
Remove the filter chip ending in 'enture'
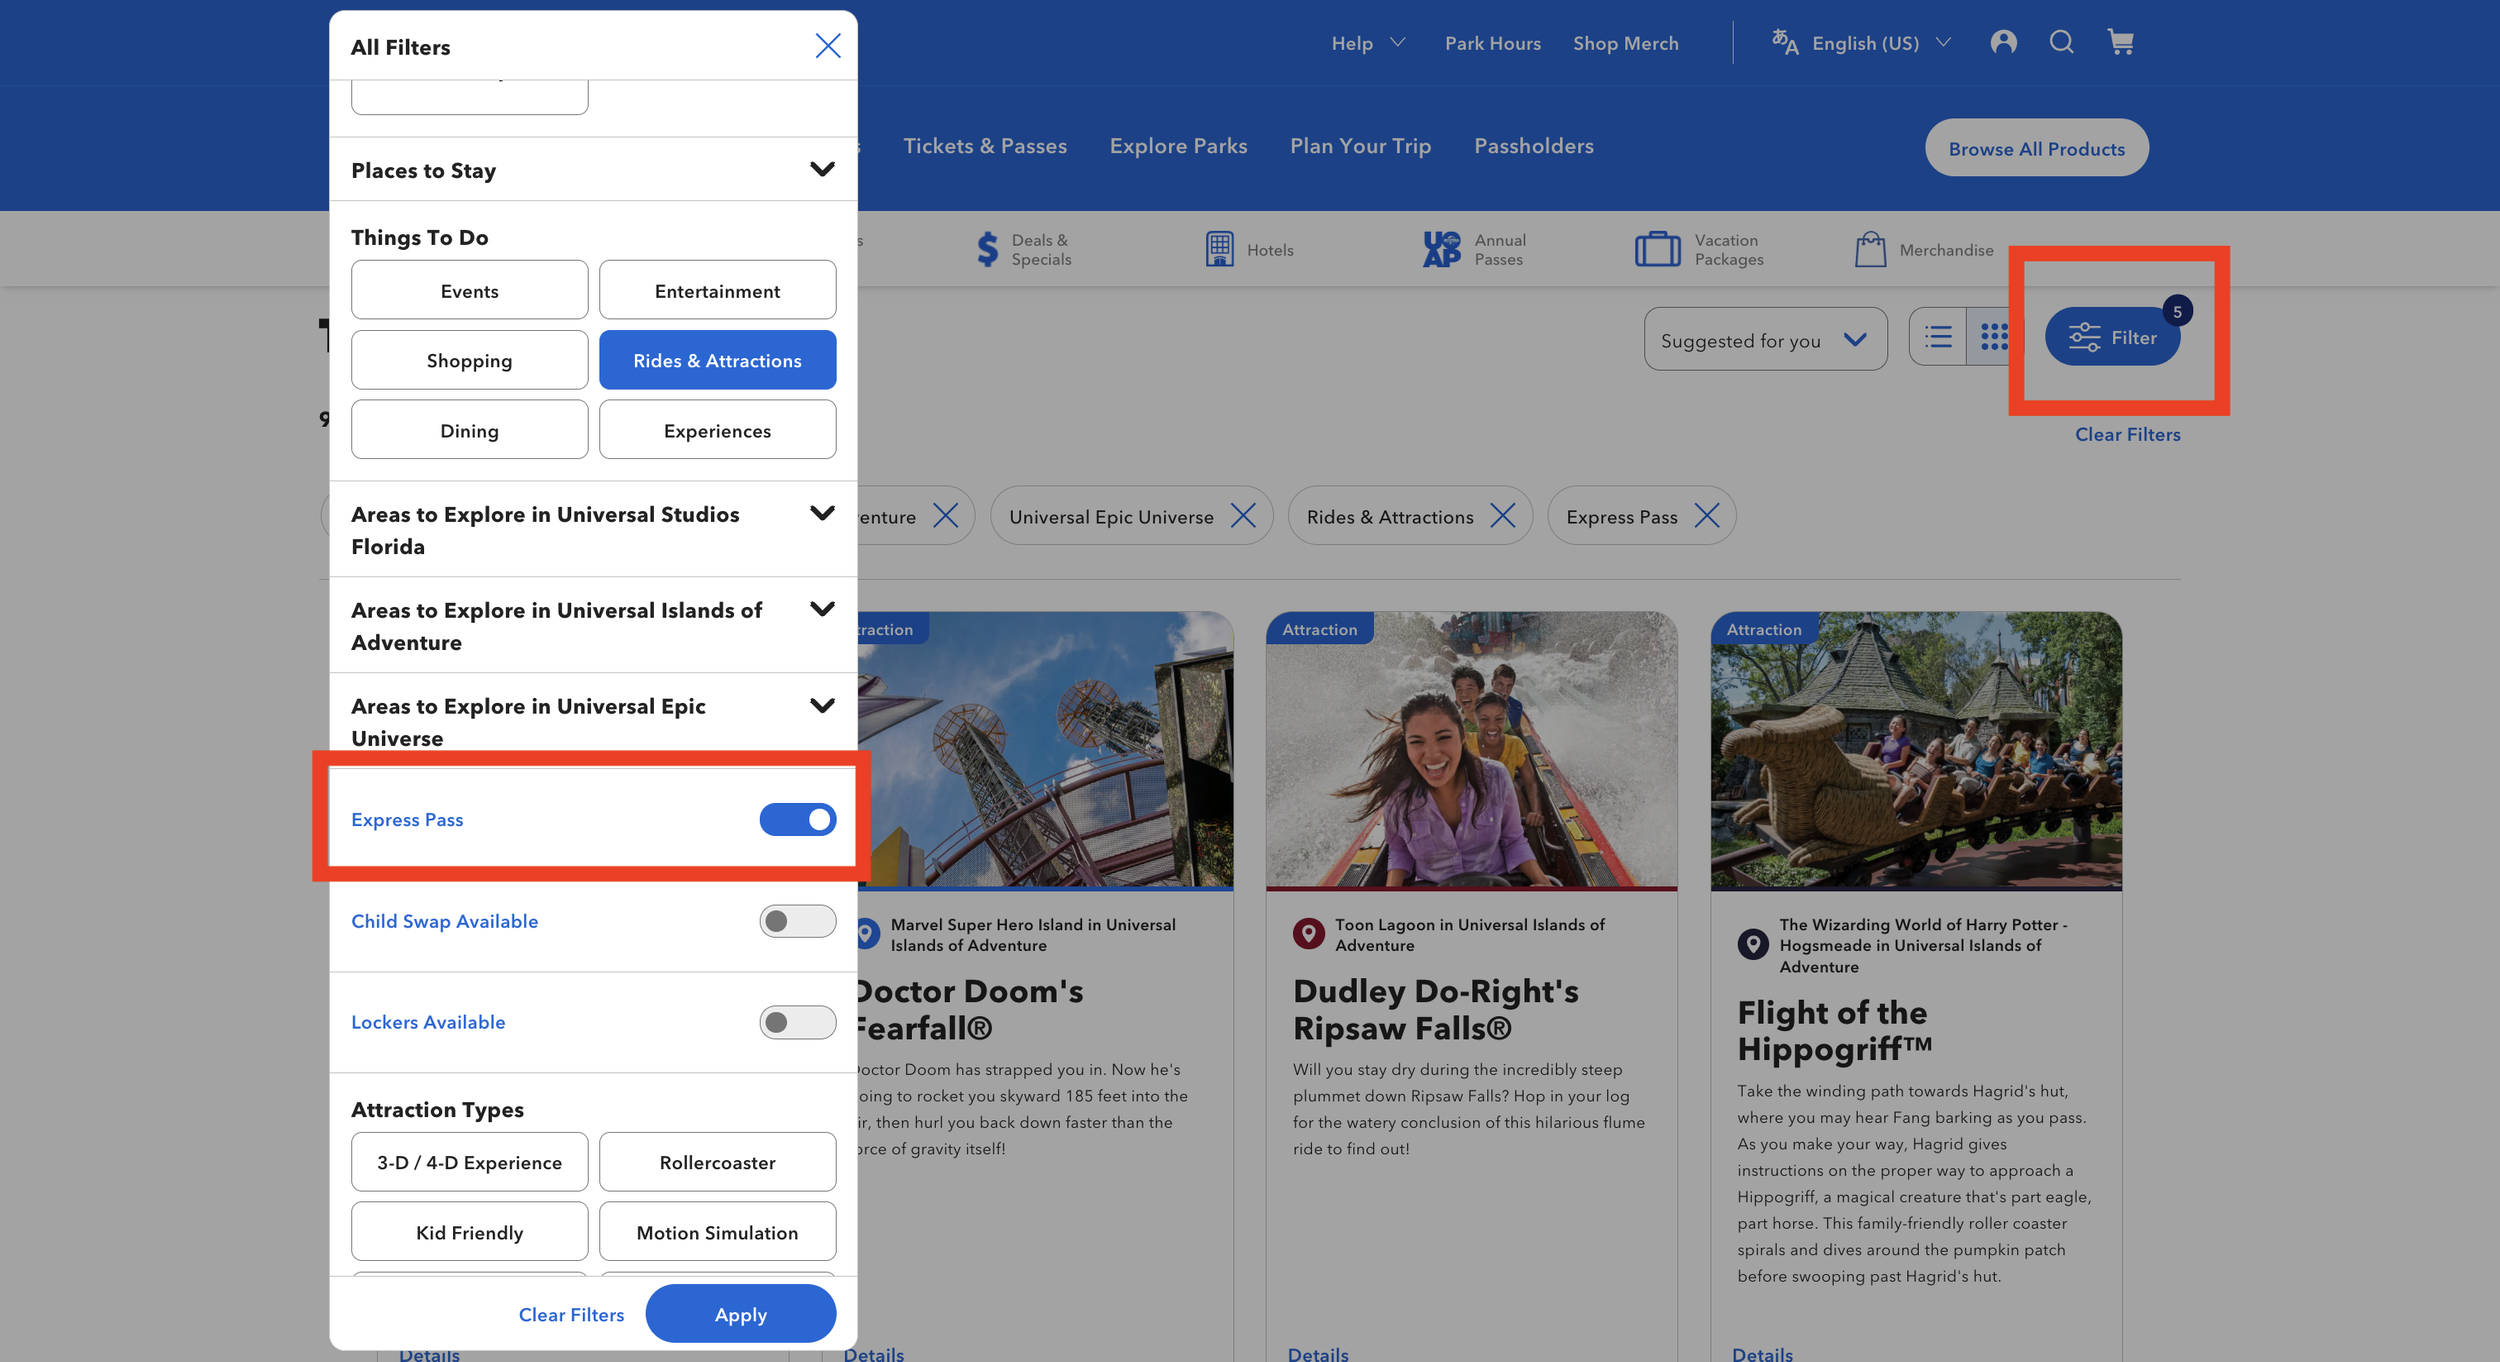(945, 516)
